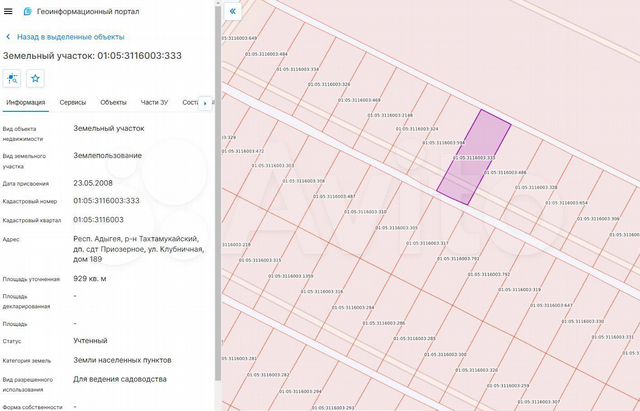640x411 pixels.
Task: Click cadastral number value 01:05:3116003:333
Action: (106, 201)
